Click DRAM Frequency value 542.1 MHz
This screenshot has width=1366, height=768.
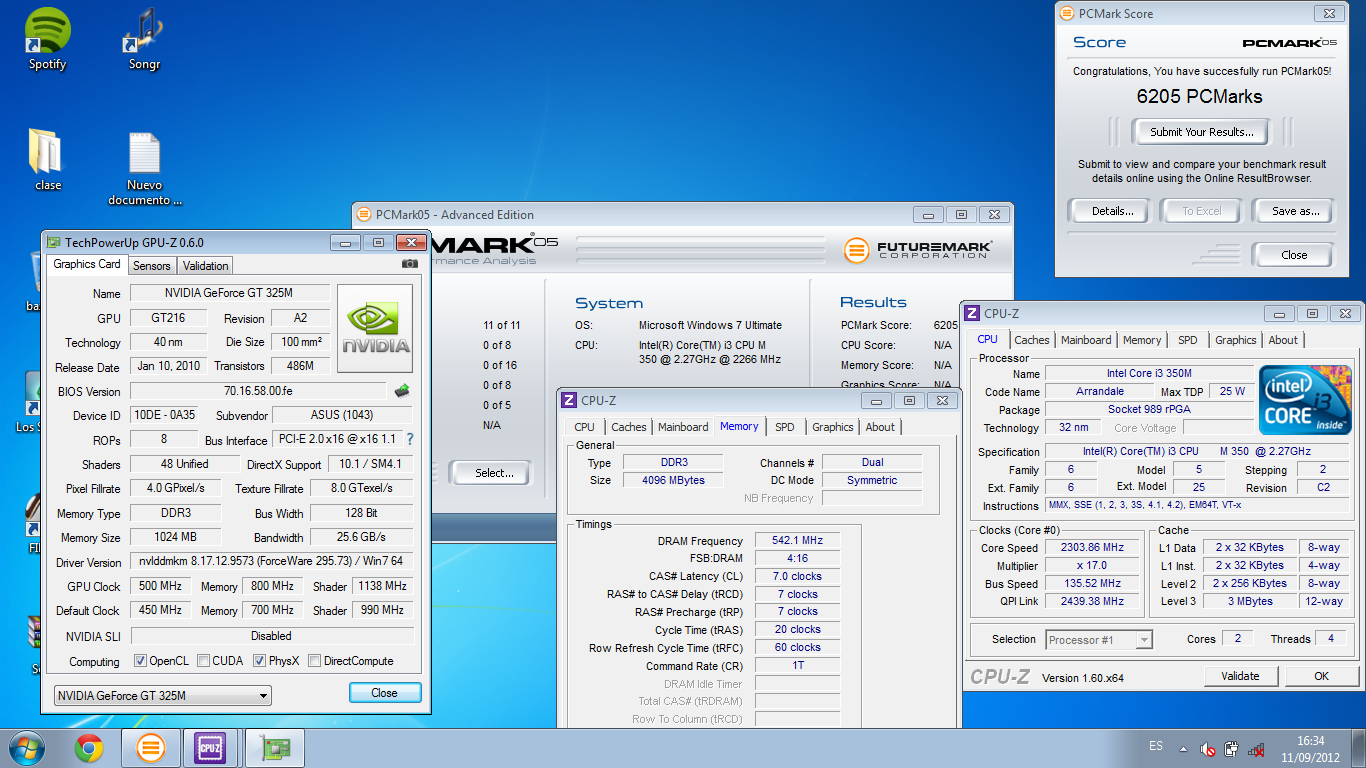click(797, 541)
